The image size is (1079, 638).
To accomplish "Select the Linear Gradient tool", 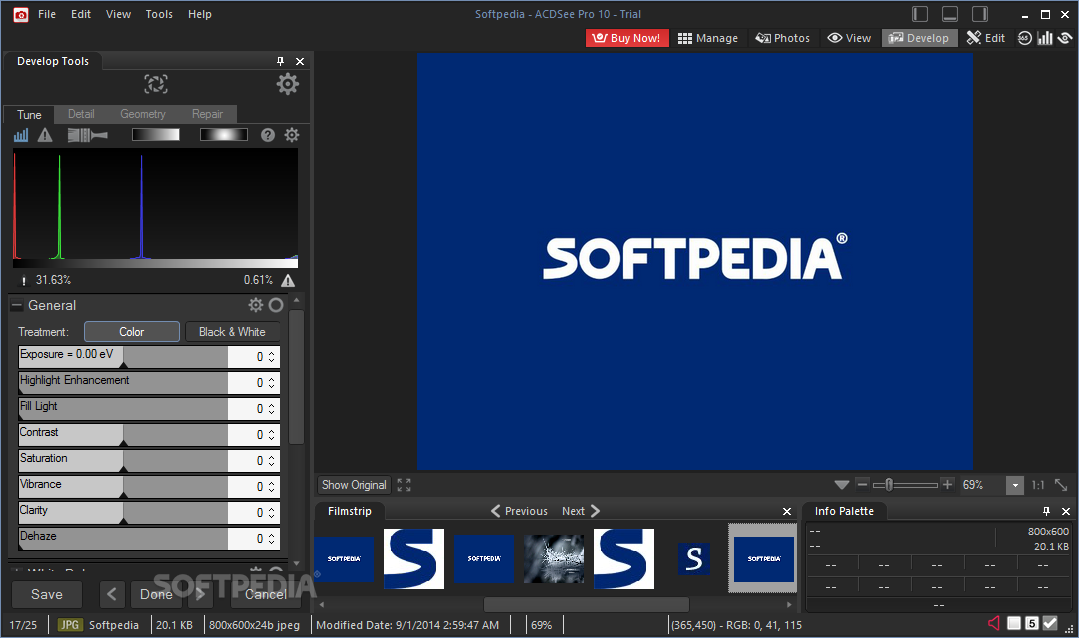I will 156,135.
